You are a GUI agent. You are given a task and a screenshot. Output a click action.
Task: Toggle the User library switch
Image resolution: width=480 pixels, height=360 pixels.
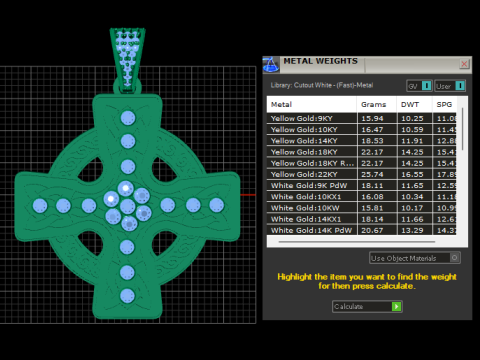click(450, 86)
